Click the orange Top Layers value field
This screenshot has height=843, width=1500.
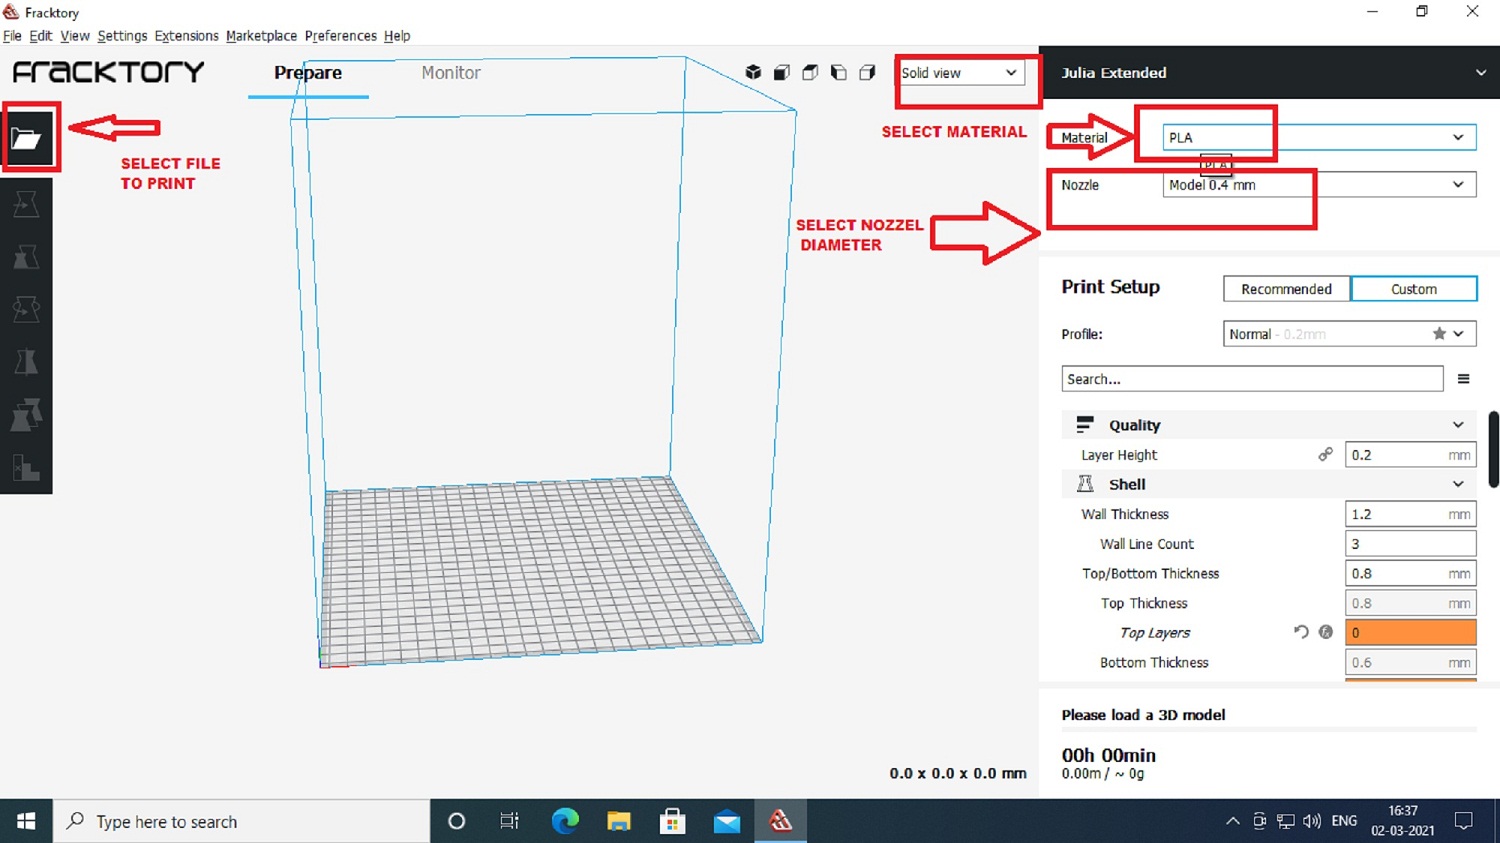point(1410,633)
